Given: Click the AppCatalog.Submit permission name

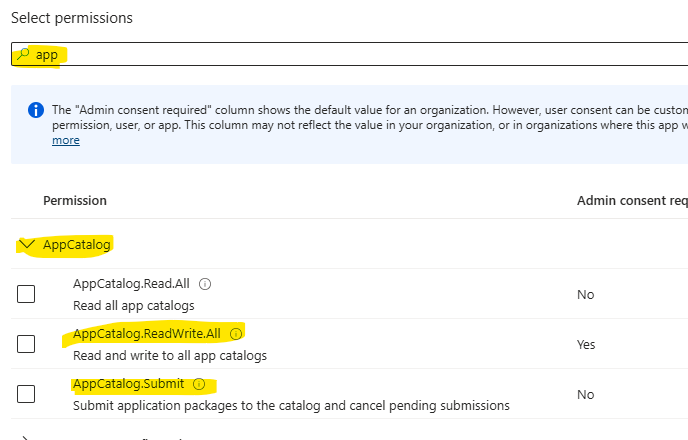Looking at the screenshot, I should 130,384.
